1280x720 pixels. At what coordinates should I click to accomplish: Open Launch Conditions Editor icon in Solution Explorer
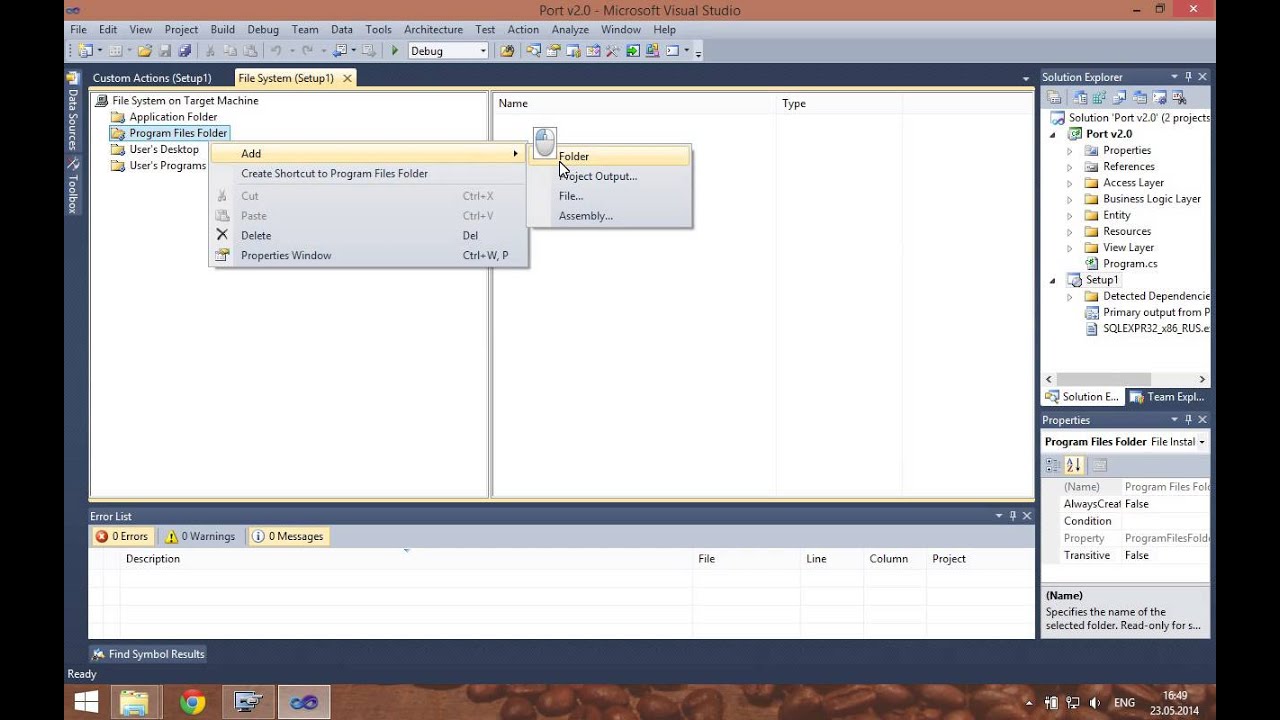[x=1179, y=98]
